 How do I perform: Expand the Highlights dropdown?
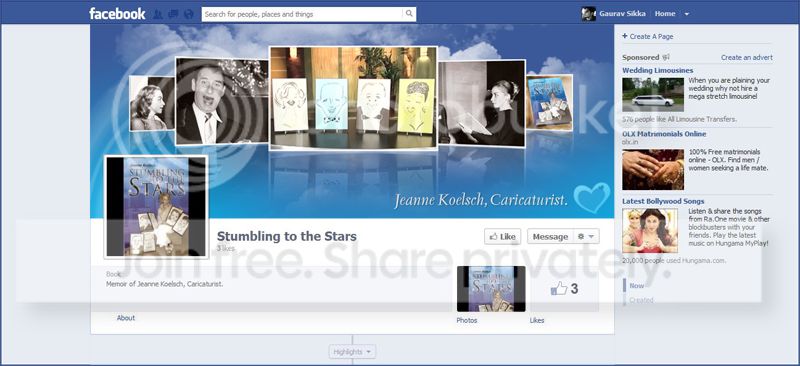(x=352, y=352)
